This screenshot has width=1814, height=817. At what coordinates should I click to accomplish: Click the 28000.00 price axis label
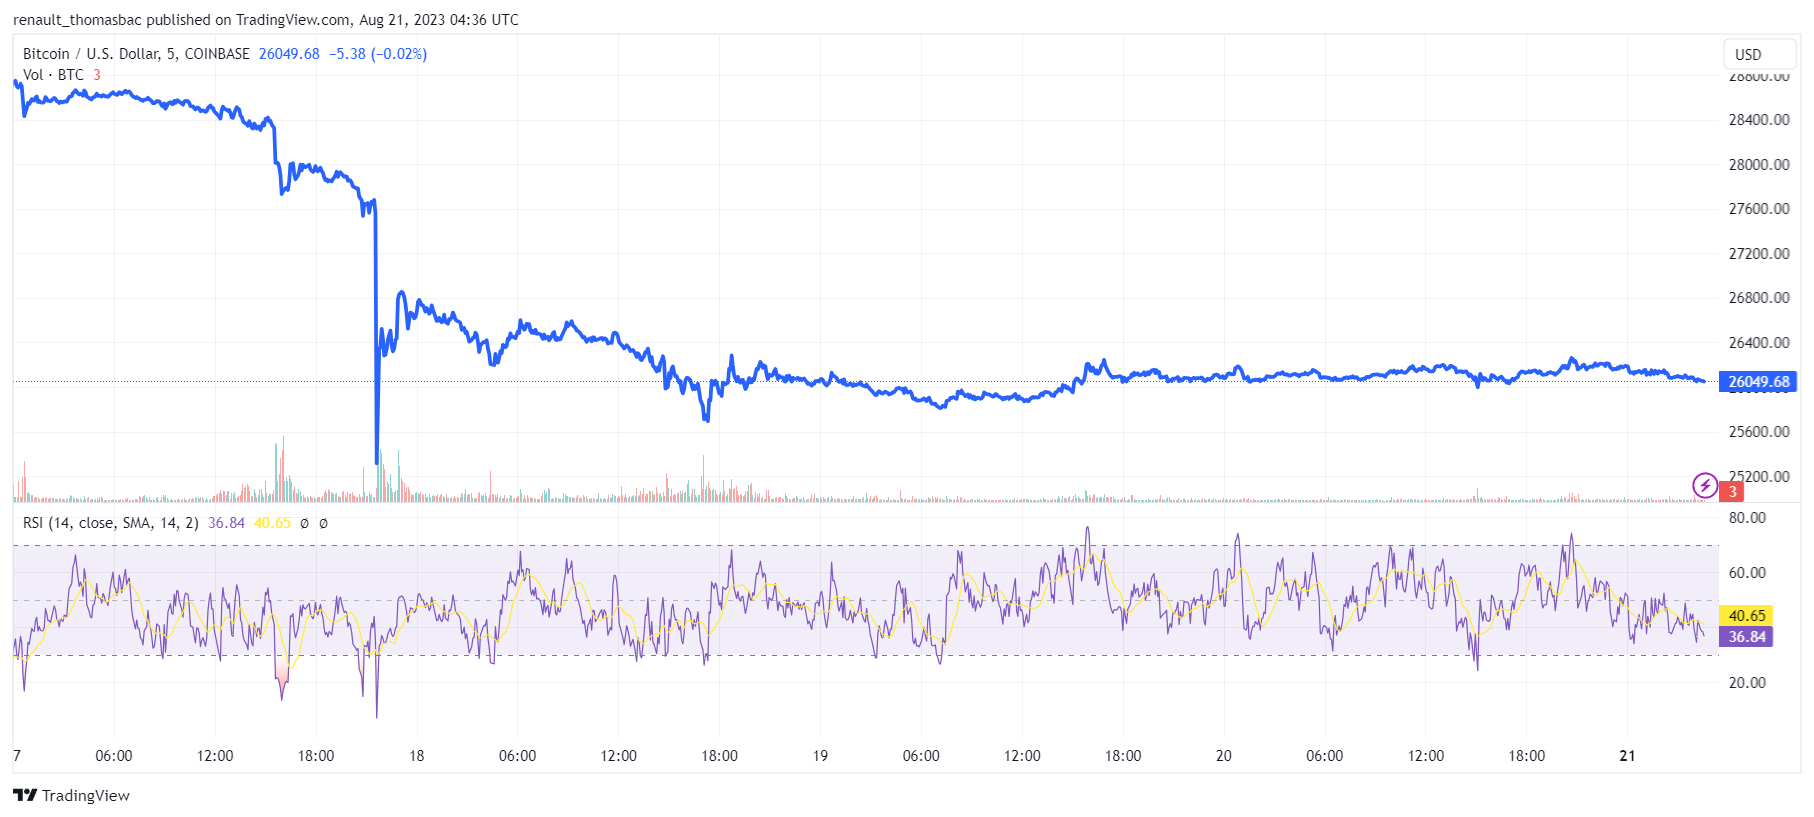click(x=1759, y=165)
